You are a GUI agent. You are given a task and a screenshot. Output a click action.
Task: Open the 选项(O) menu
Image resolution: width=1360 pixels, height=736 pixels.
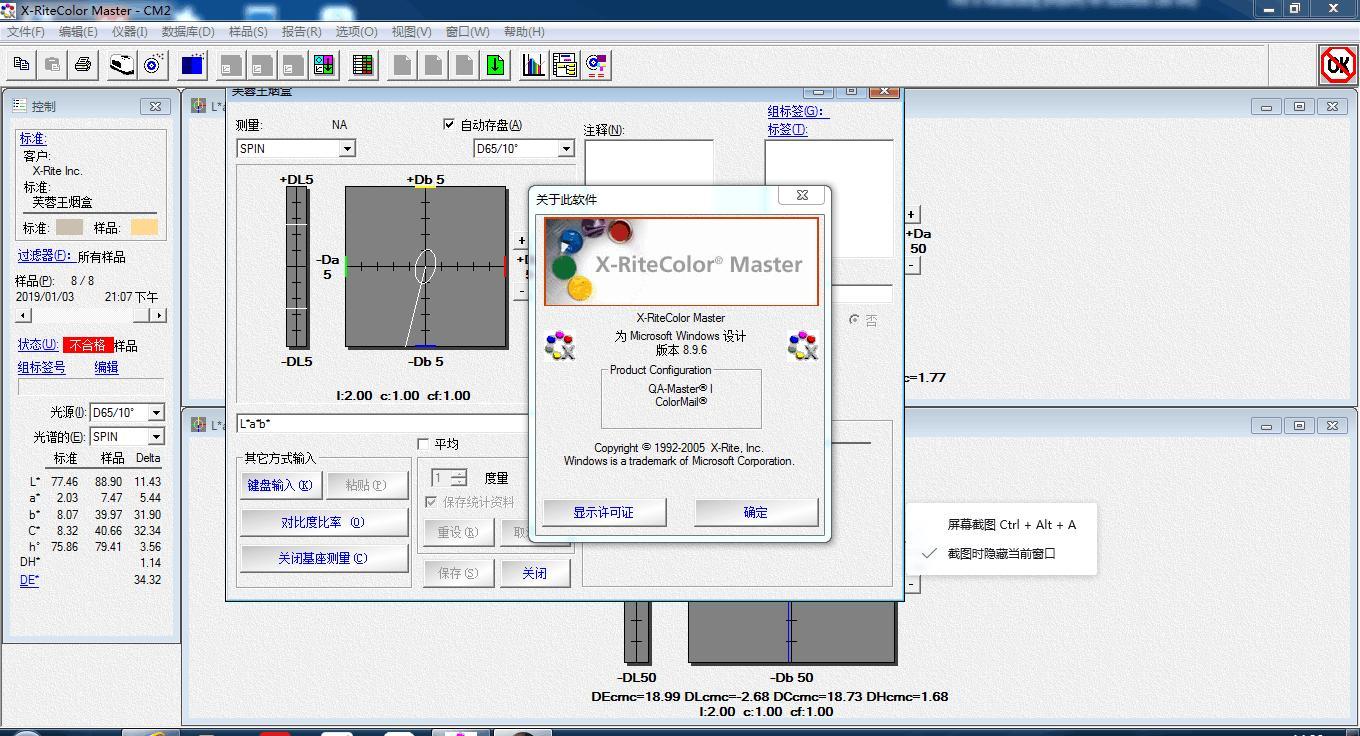click(x=357, y=32)
